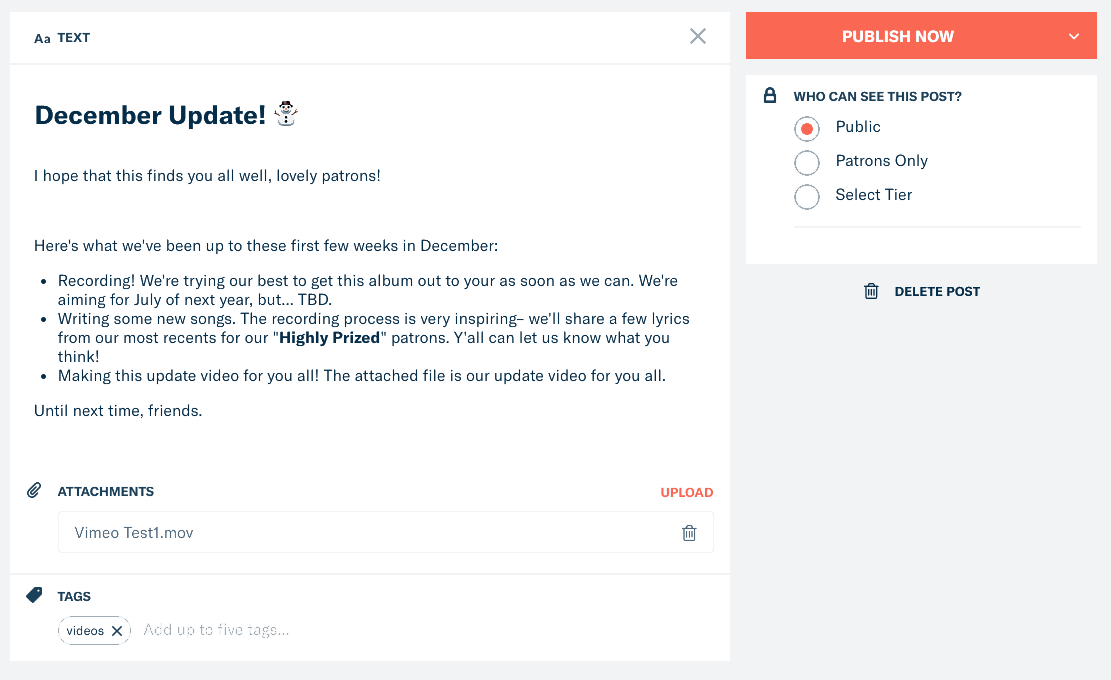This screenshot has width=1111, height=680.
Task: Click the December Update title field
Action: [150, 115]
